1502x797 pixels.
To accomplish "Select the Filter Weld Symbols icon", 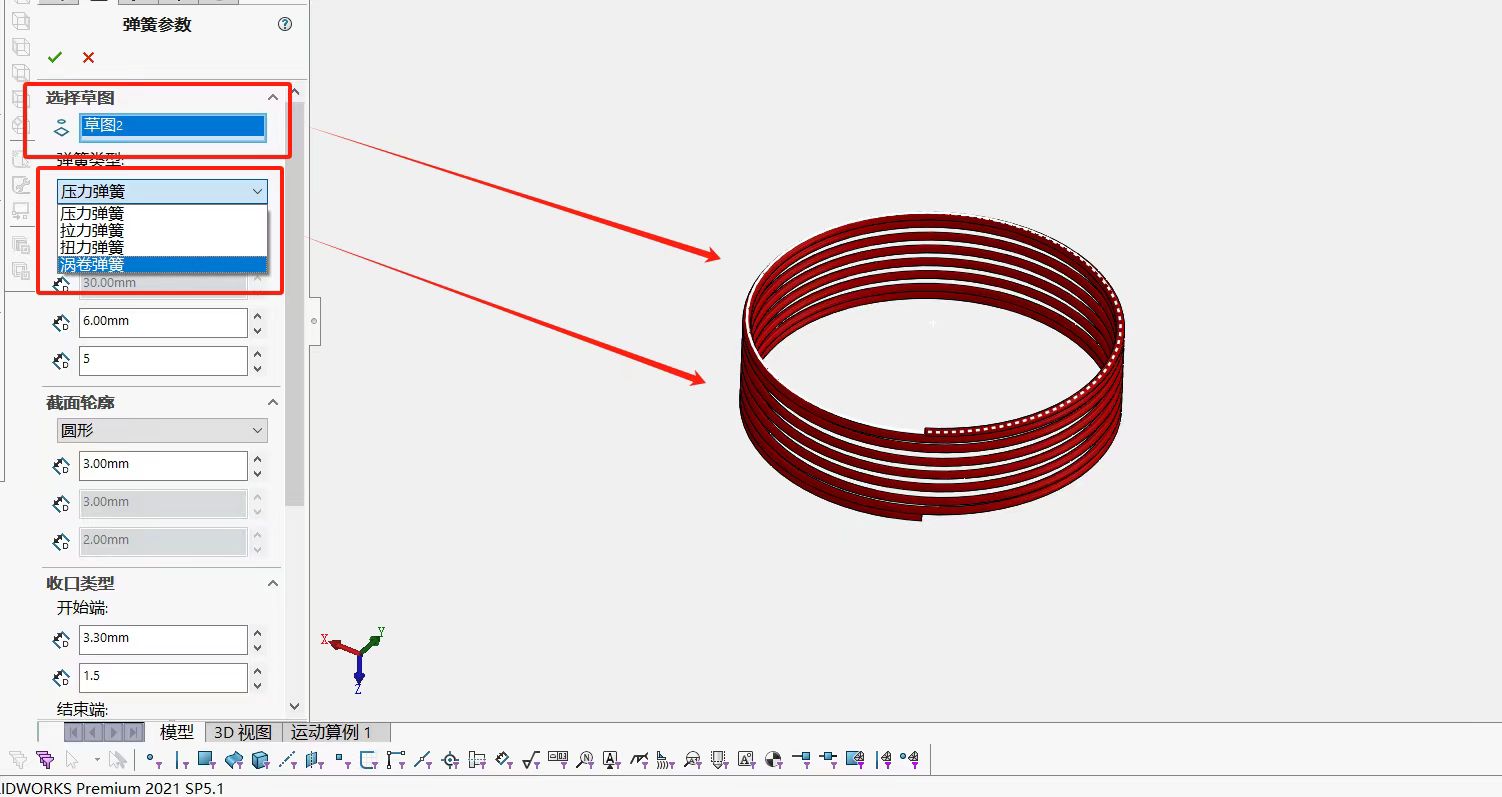I will coord(638,760).
